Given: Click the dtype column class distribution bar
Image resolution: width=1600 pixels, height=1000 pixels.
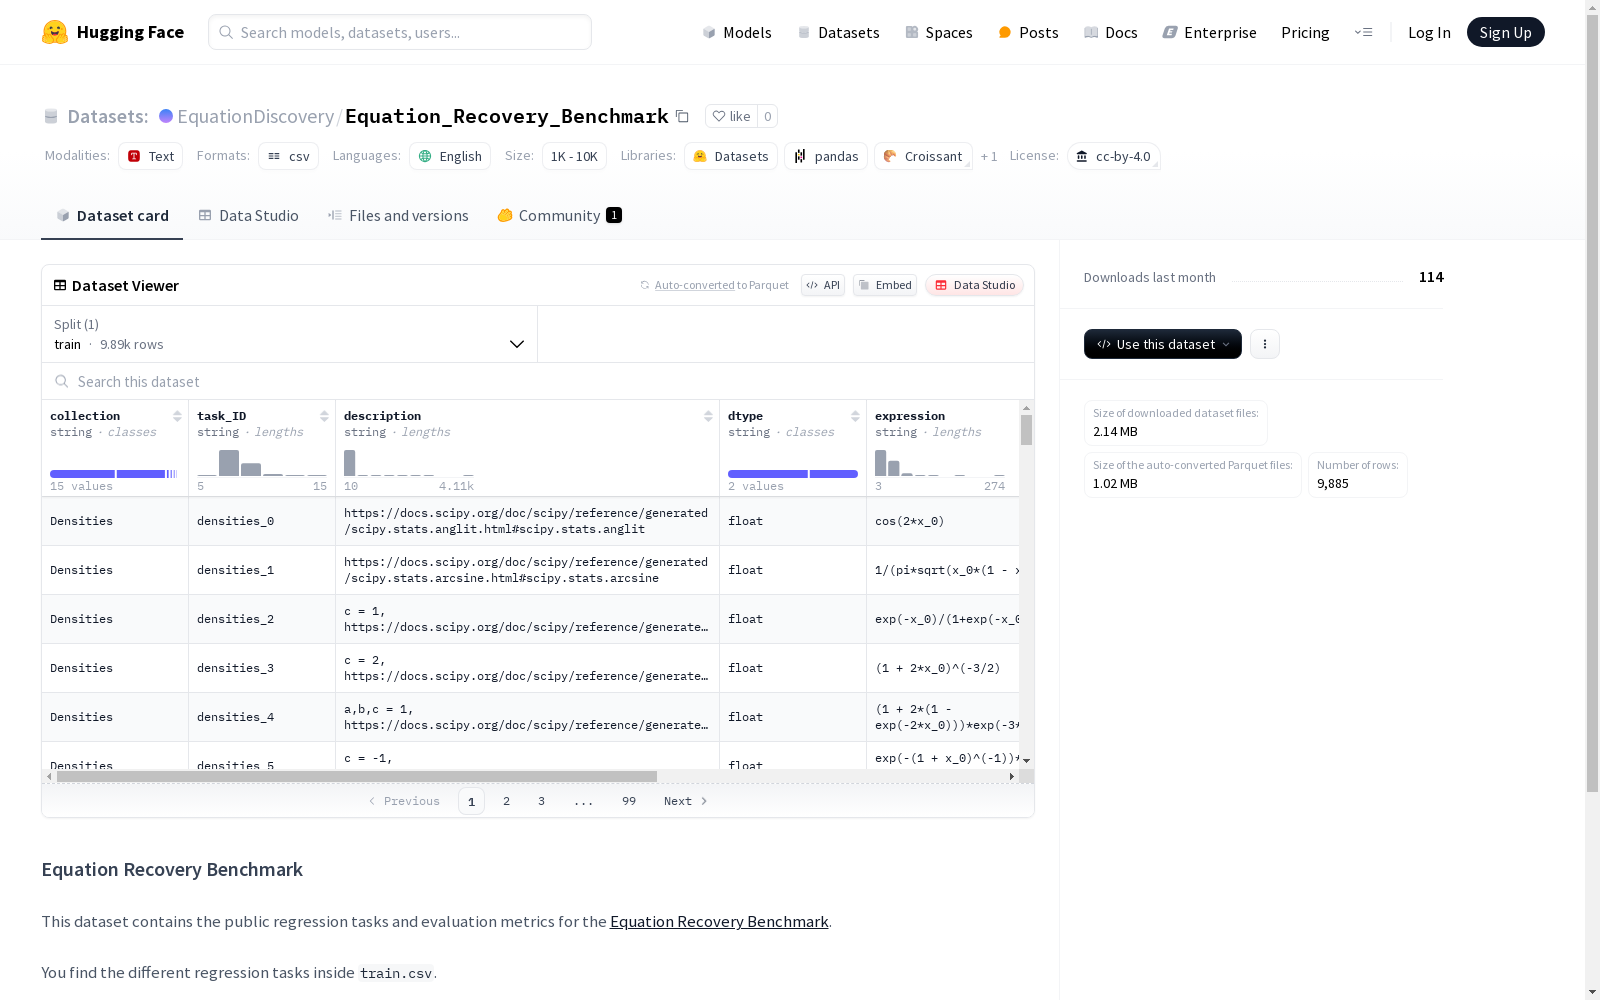Looking at the screenshot, I should click(x=793, y=474).
